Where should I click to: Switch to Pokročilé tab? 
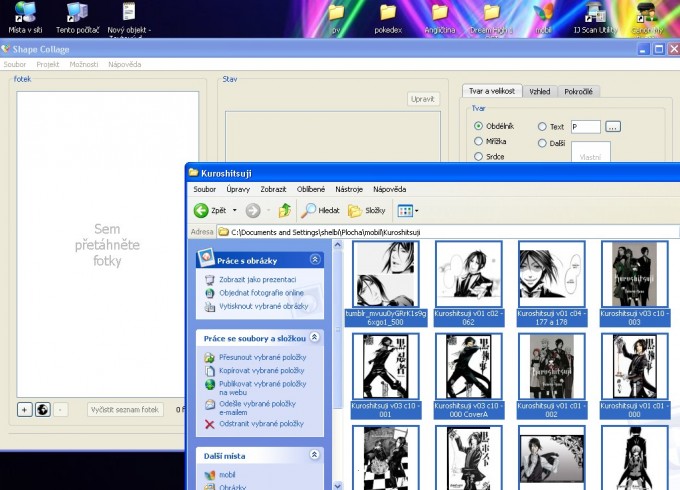[578, 91]
